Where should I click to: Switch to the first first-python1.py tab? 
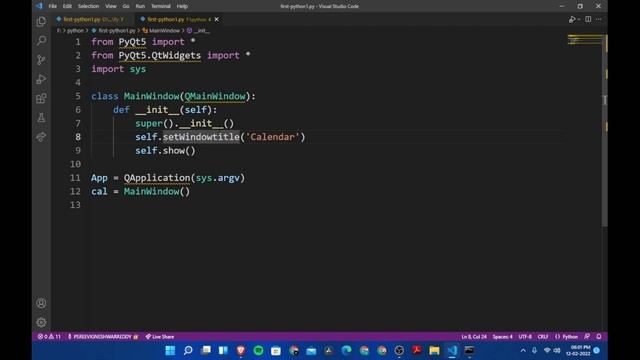coord(93,19)
